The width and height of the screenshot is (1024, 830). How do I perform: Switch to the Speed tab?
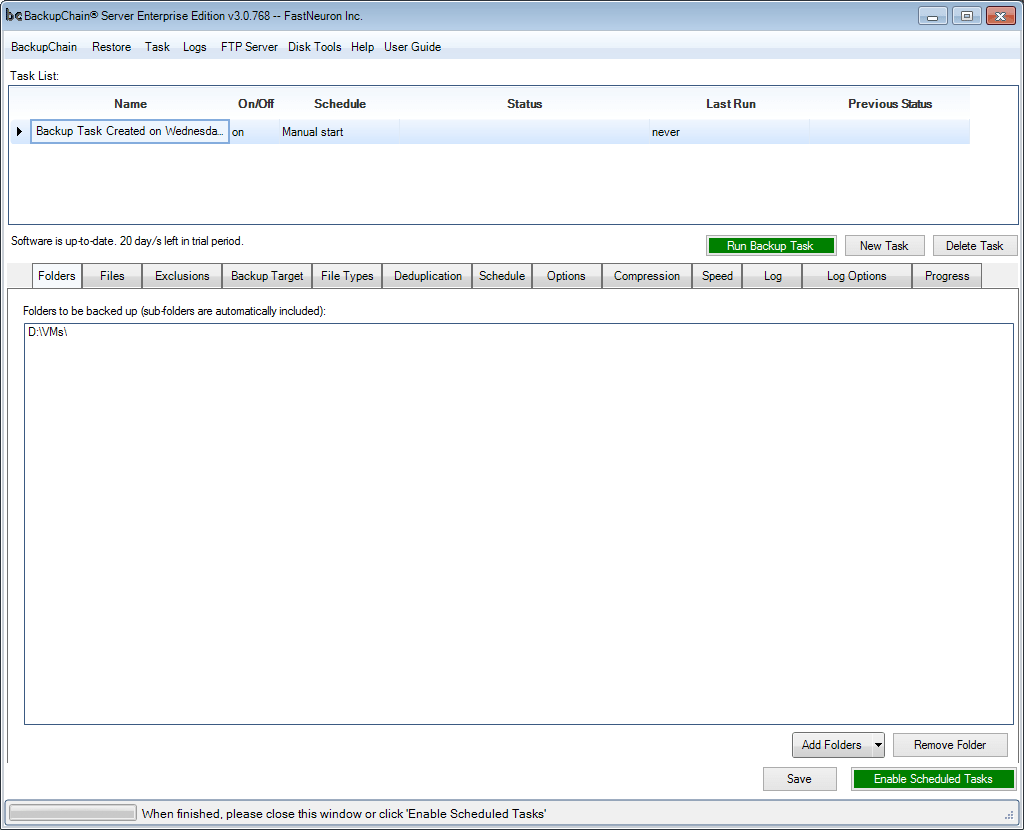tap(717, 276)
